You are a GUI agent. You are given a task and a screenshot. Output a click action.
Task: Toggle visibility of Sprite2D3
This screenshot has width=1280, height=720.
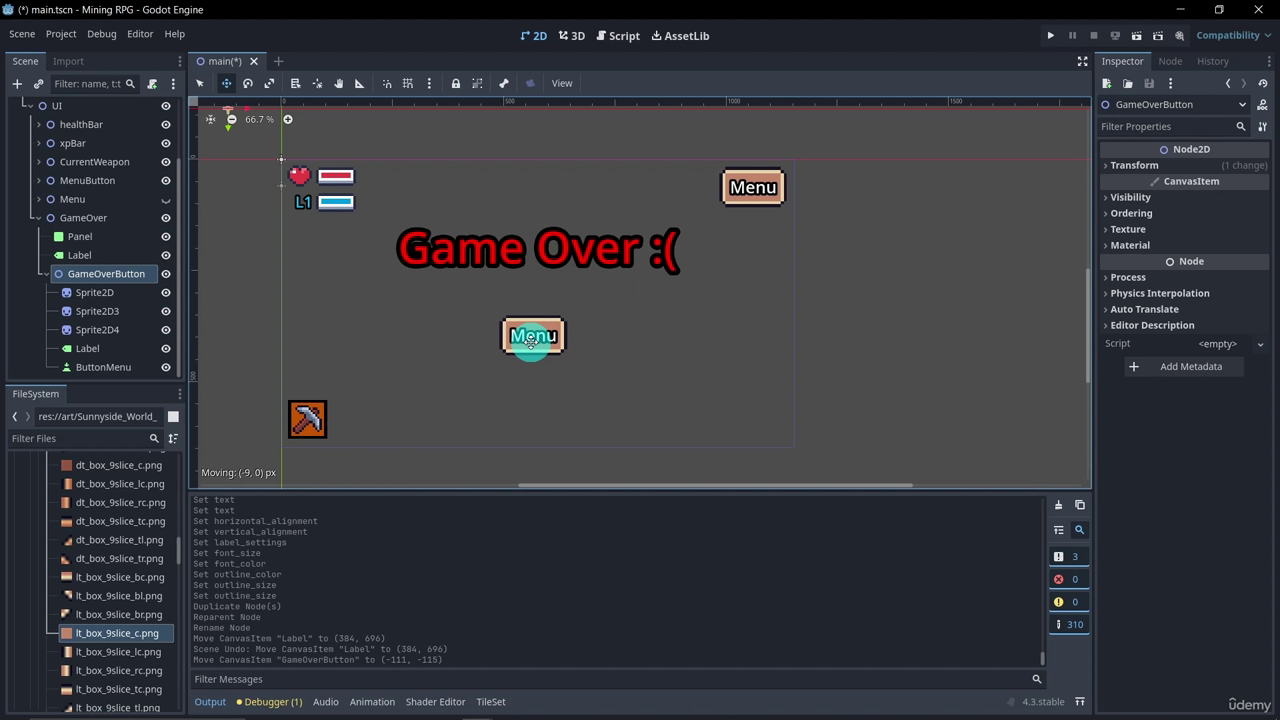point(166,311)
